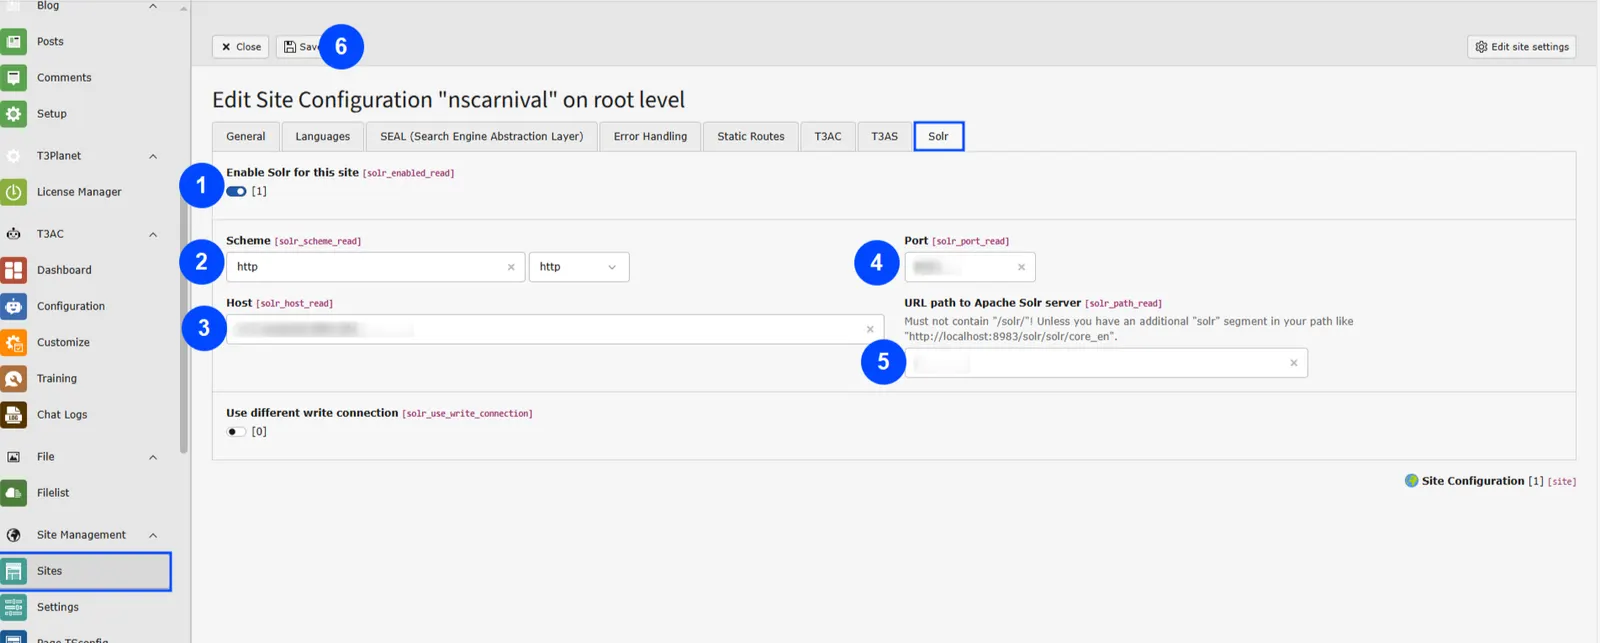Collapse the Site Management menu group
The image size is (1600, 643).
153,535
